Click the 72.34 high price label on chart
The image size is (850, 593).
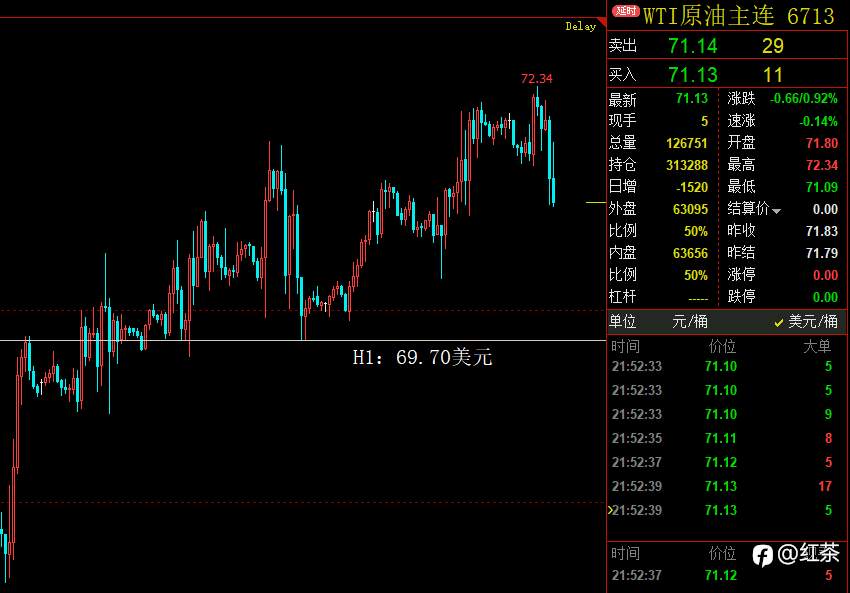[x=536, y=79]
